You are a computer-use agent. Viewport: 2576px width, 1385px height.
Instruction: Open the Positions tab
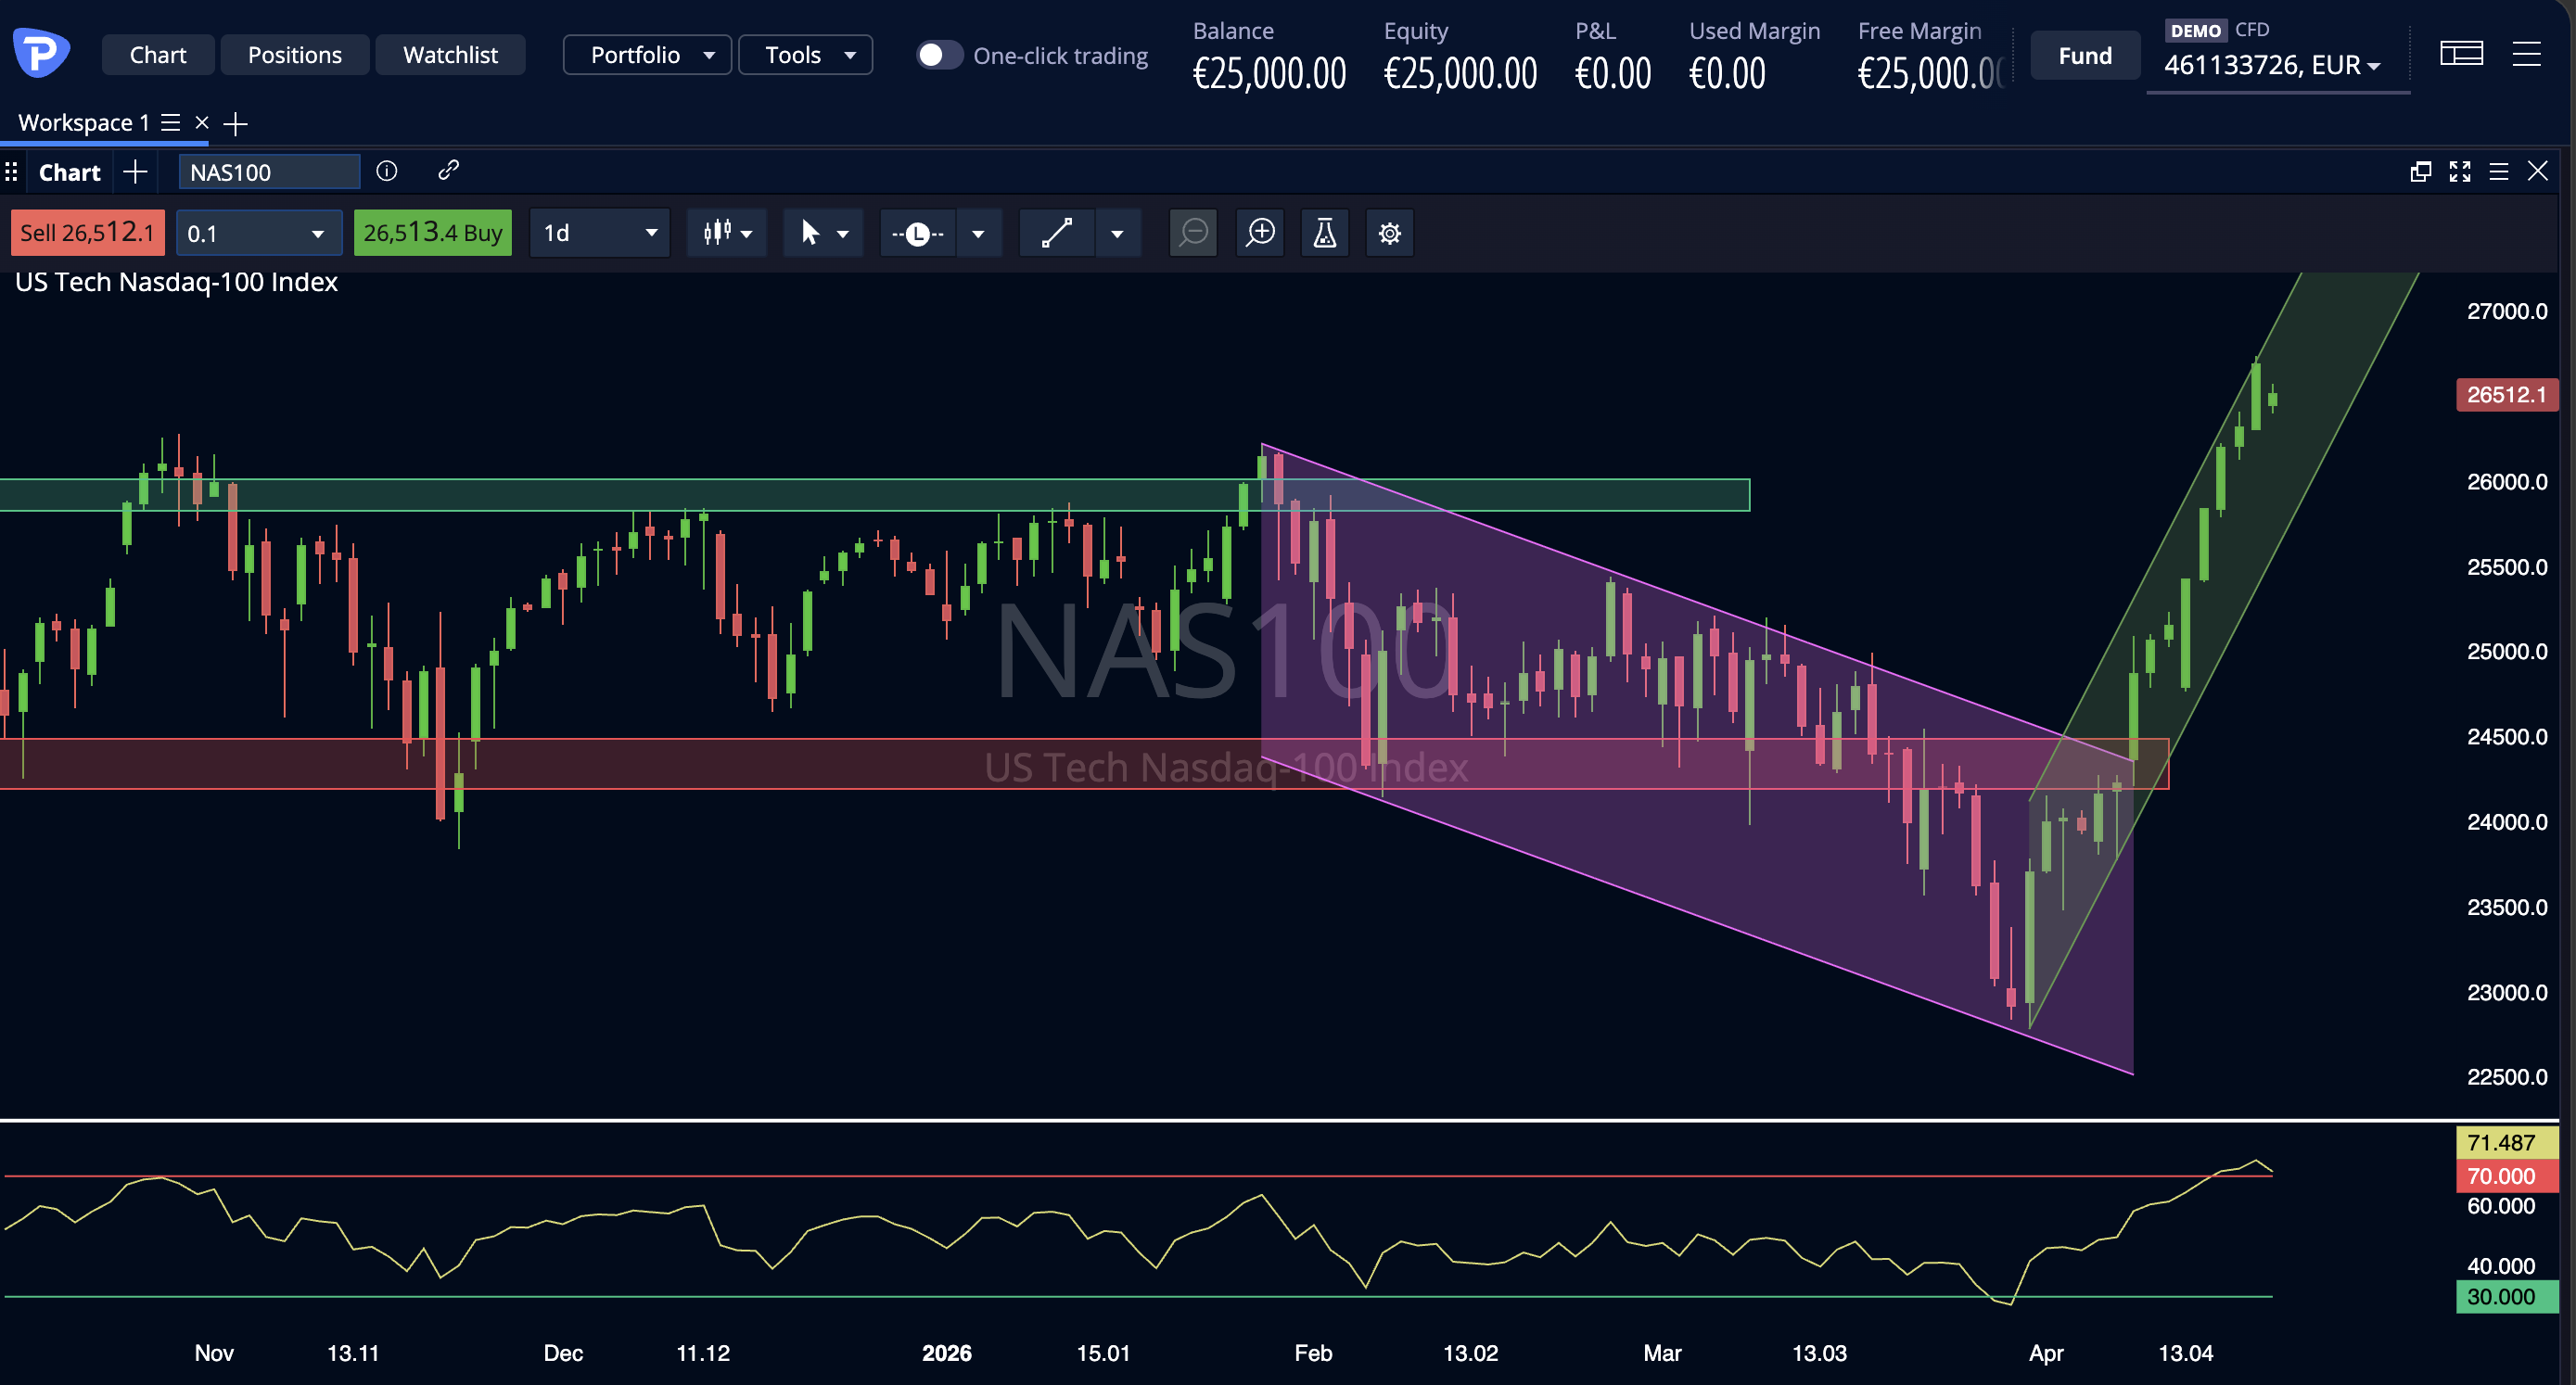(295, 55)
